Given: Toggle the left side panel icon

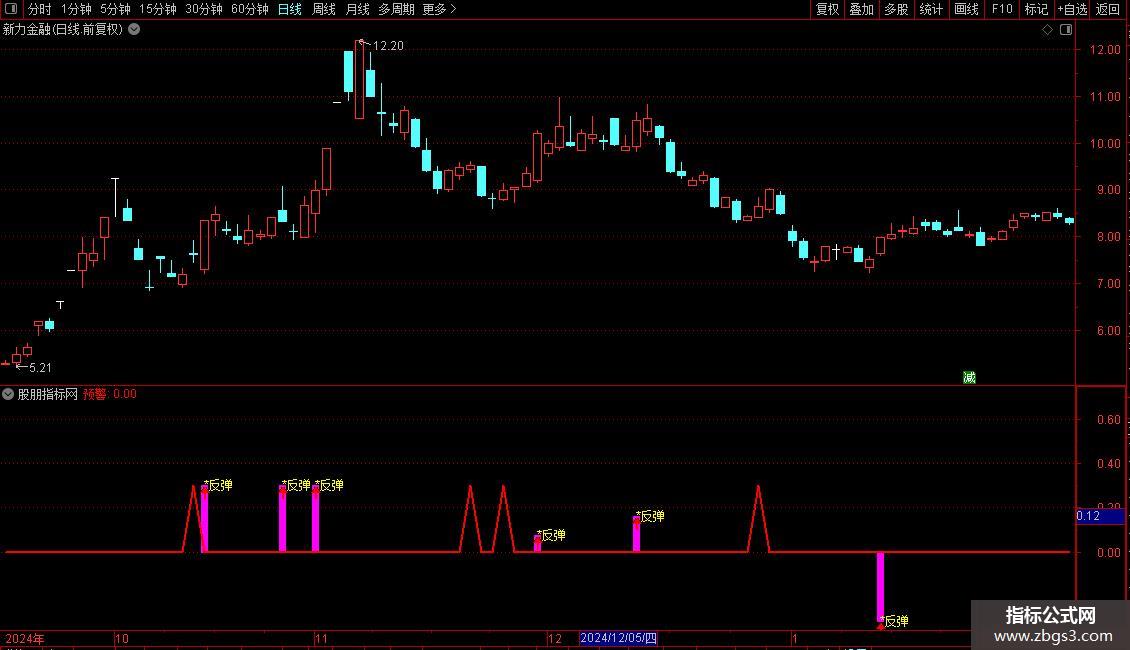Looking at the screenshot, I should pos(11,9).
